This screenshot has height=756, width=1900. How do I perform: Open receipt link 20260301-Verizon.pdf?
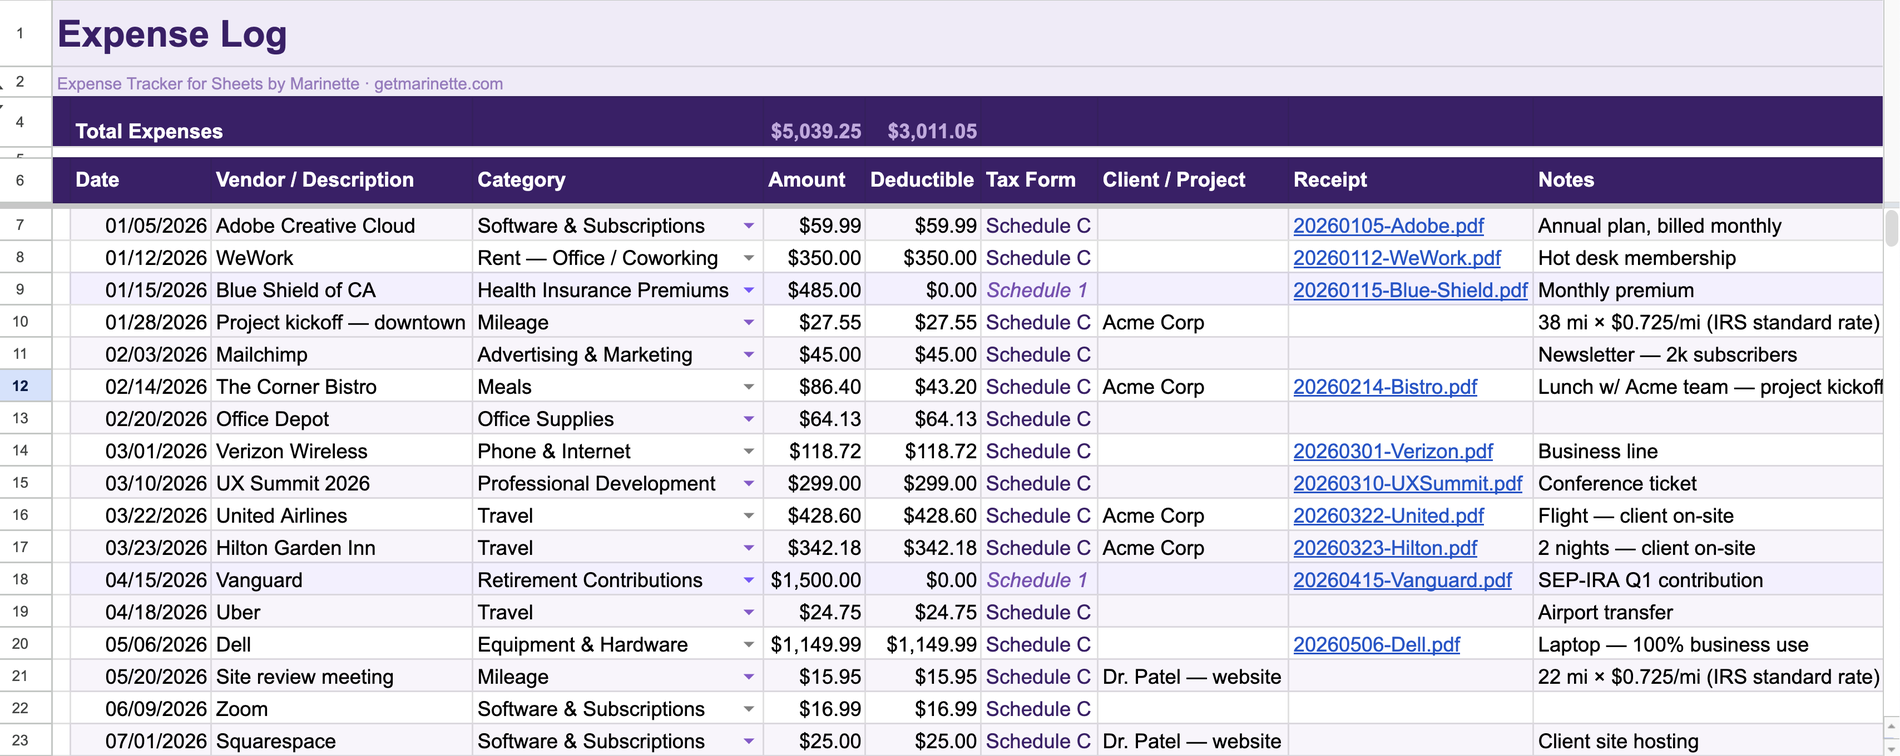pos(1393,451)
